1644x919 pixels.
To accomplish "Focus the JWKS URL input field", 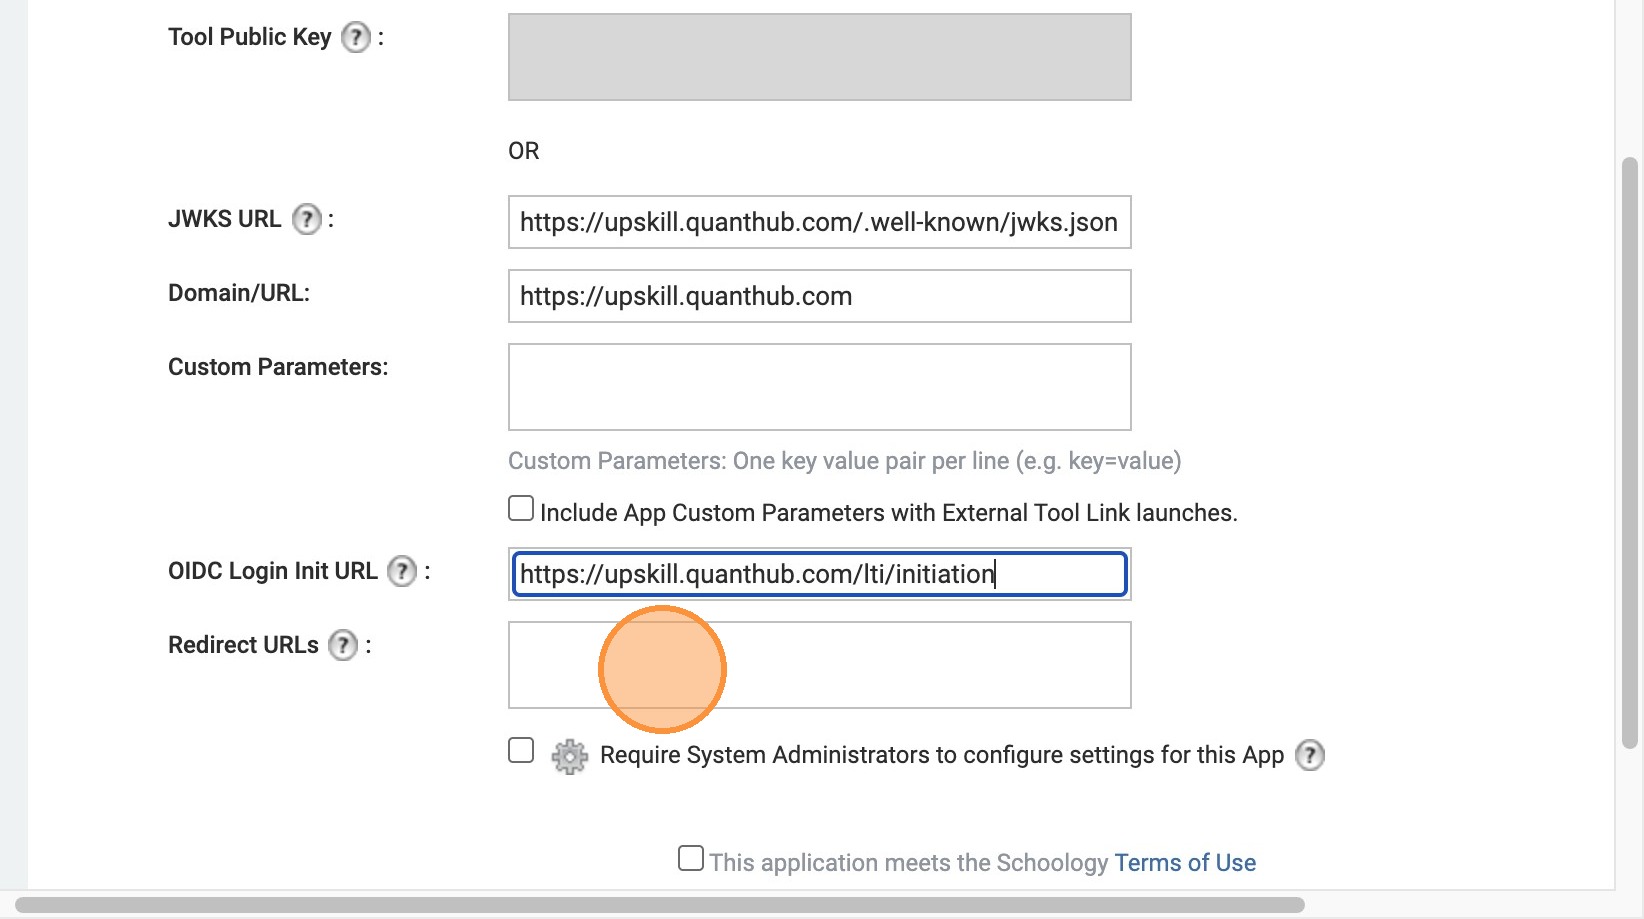I will 819,222.
